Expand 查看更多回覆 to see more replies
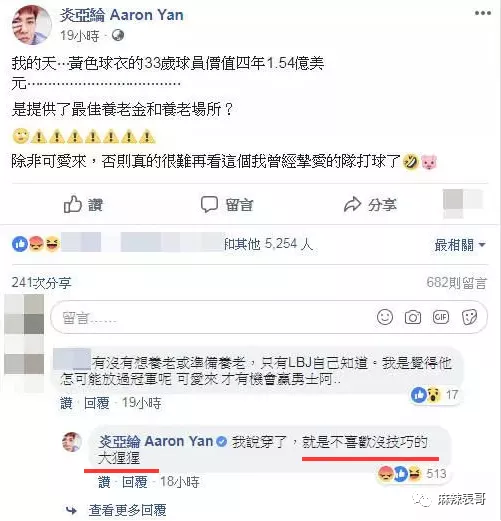501x521 pixels. (127, 510)
